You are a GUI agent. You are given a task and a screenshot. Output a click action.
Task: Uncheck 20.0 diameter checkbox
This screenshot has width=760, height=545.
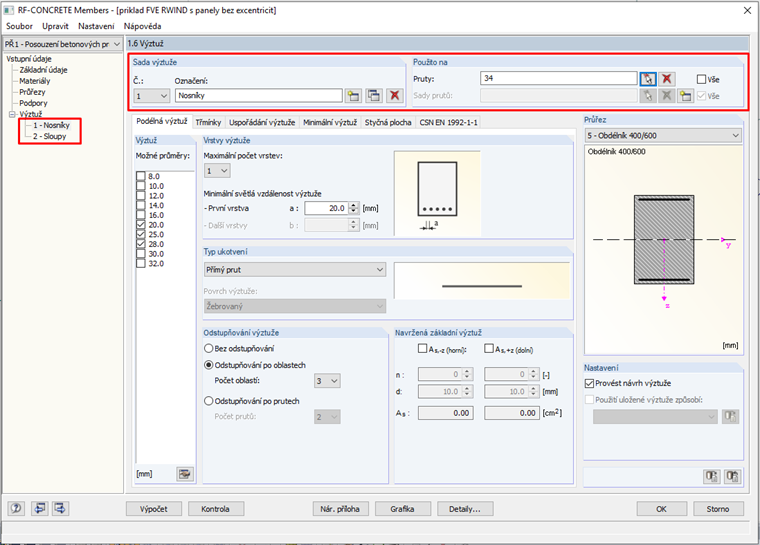[x=141, y=224]
